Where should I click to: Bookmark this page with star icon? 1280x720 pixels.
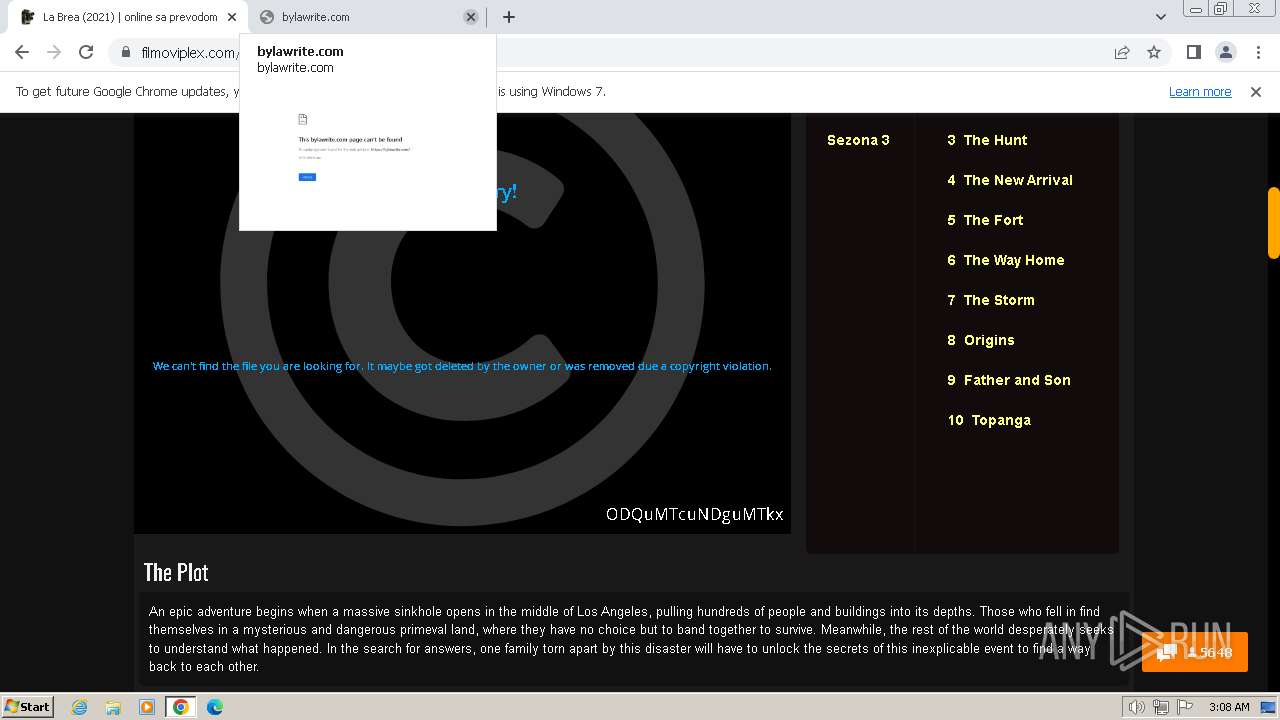1154,52
